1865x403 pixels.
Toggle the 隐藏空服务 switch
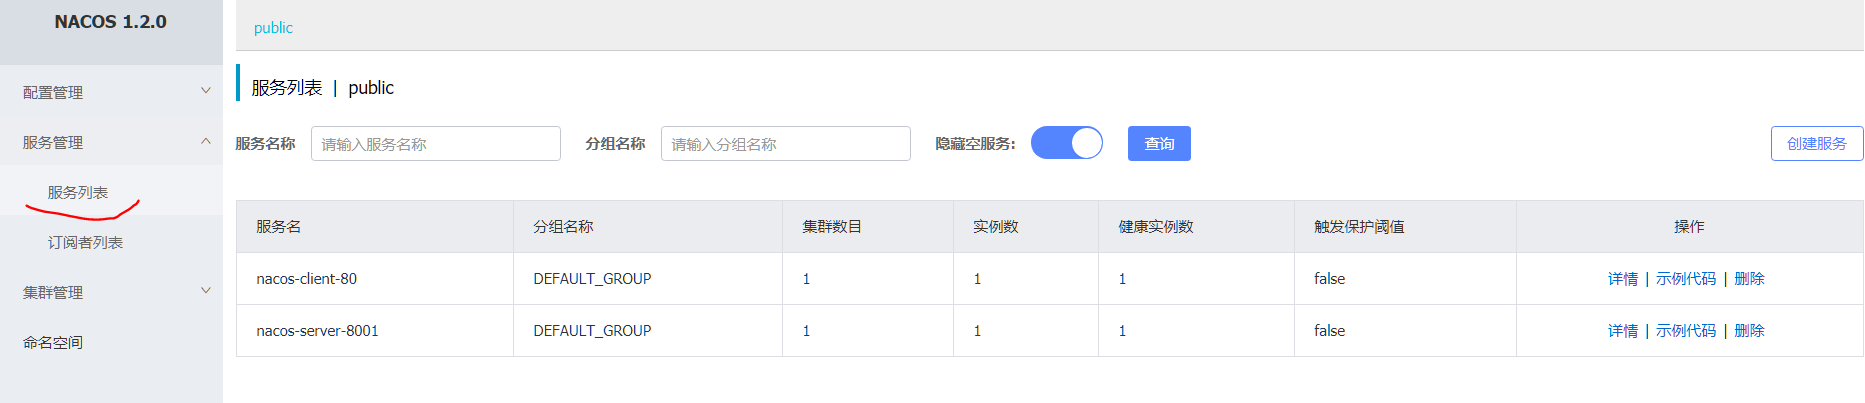(x=1067, y=143)
